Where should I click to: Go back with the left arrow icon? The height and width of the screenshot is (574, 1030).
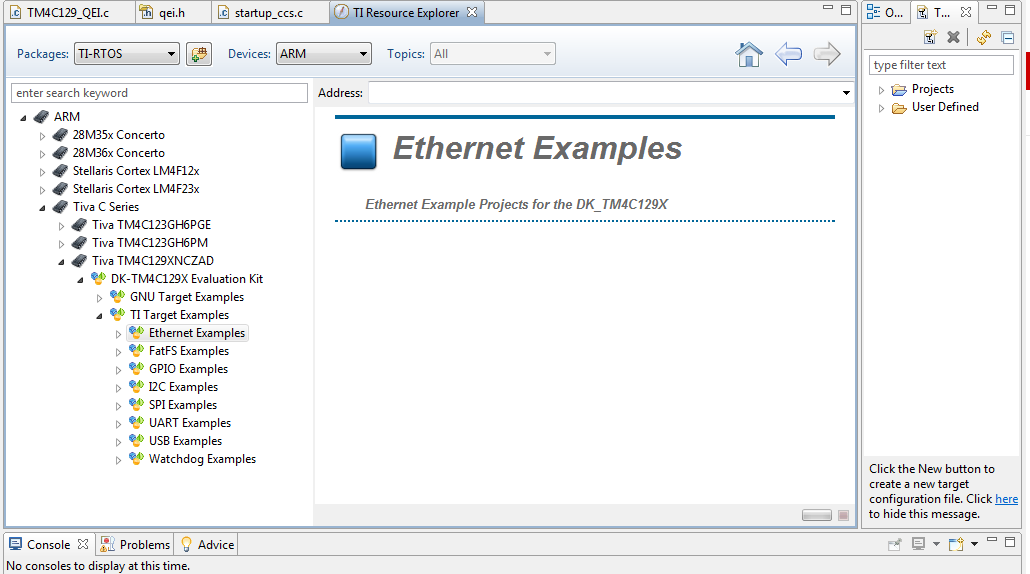point(788,54)
